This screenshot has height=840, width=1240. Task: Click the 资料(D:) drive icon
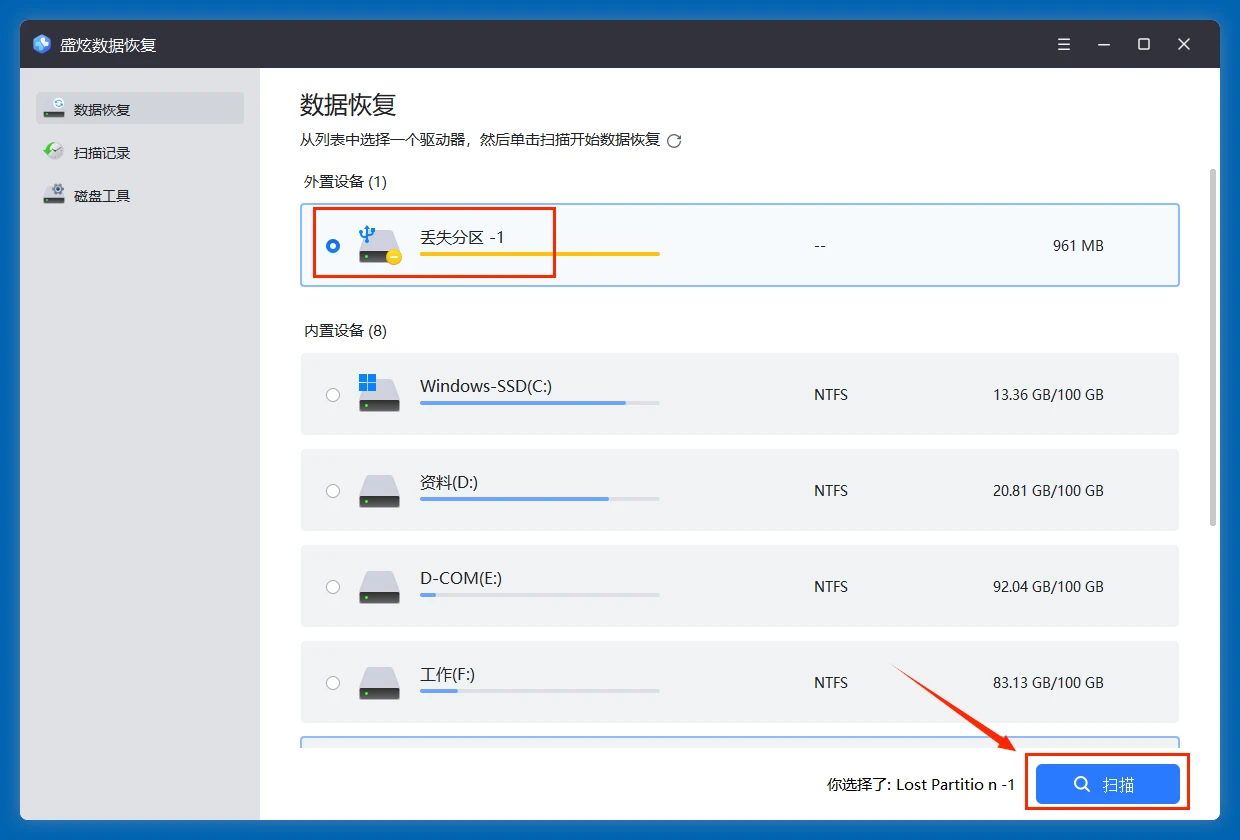(379, 490)
